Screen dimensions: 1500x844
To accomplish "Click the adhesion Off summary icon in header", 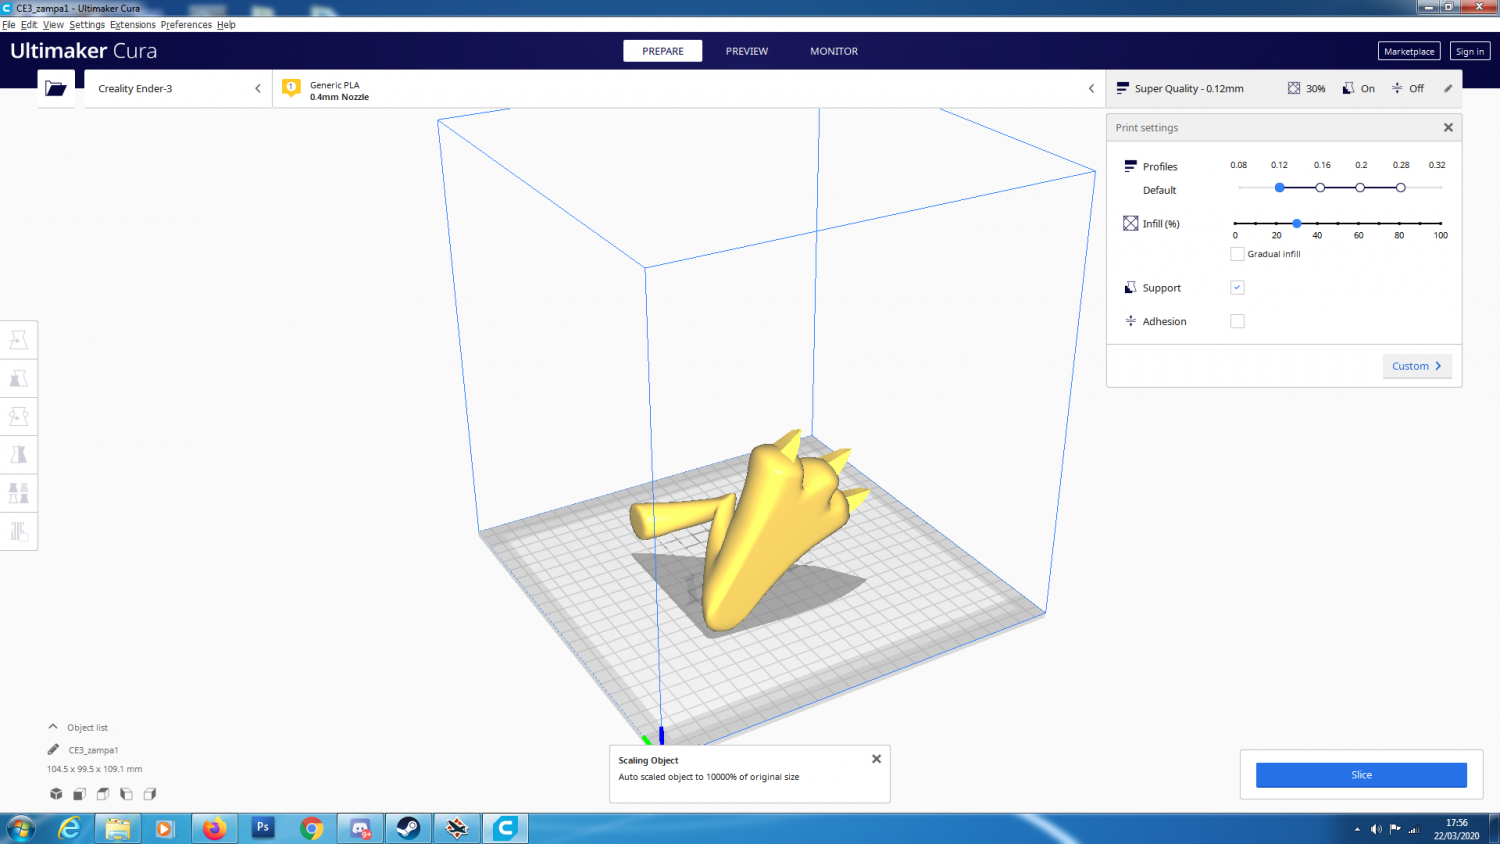I will [1397, 88].
